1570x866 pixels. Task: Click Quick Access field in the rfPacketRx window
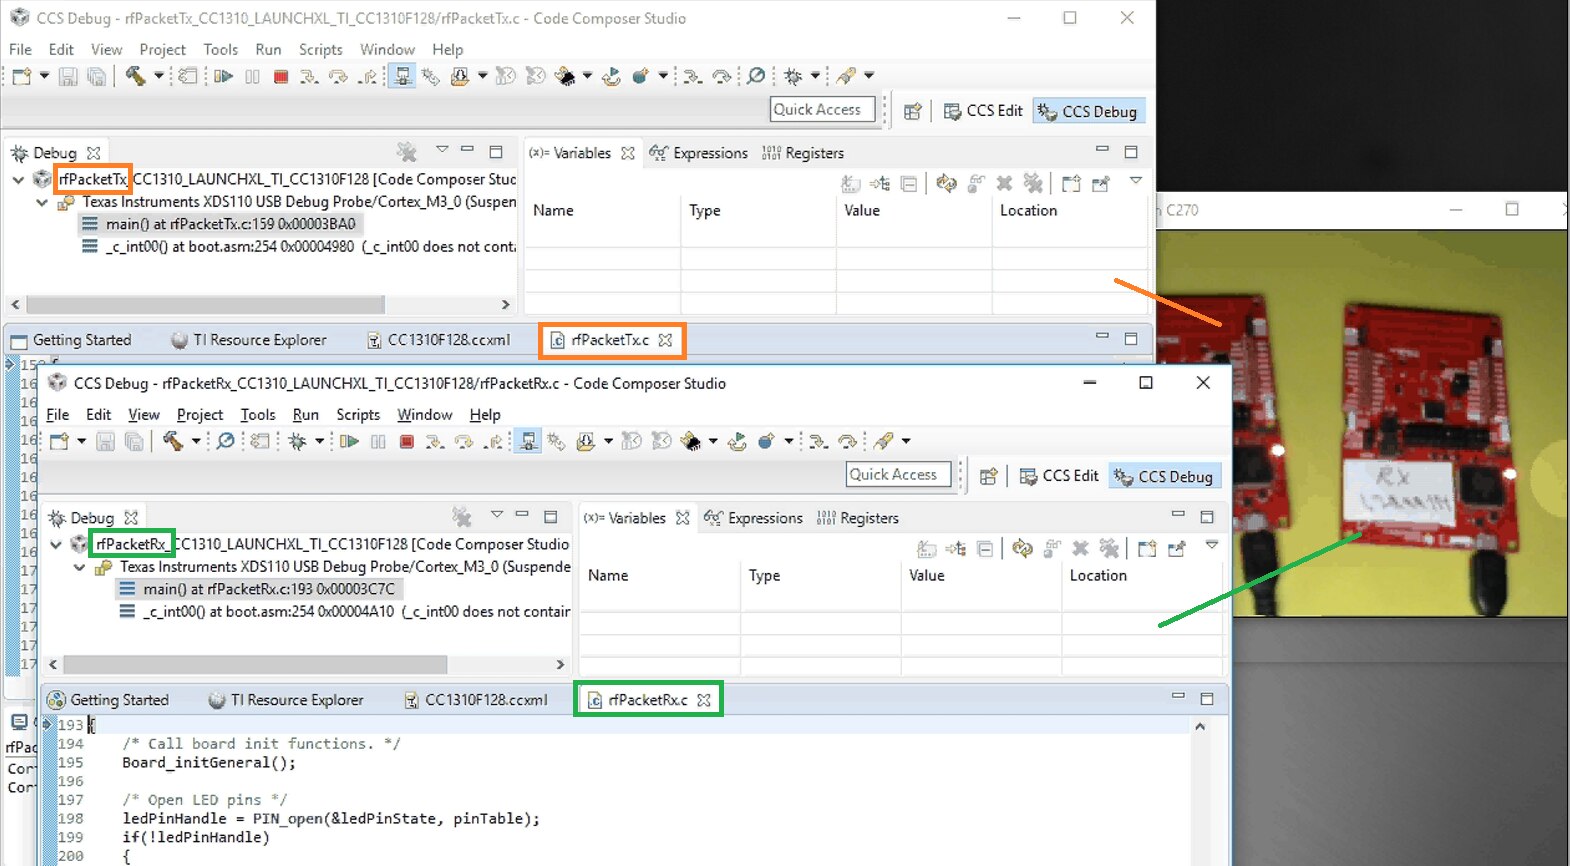(898, 475)
